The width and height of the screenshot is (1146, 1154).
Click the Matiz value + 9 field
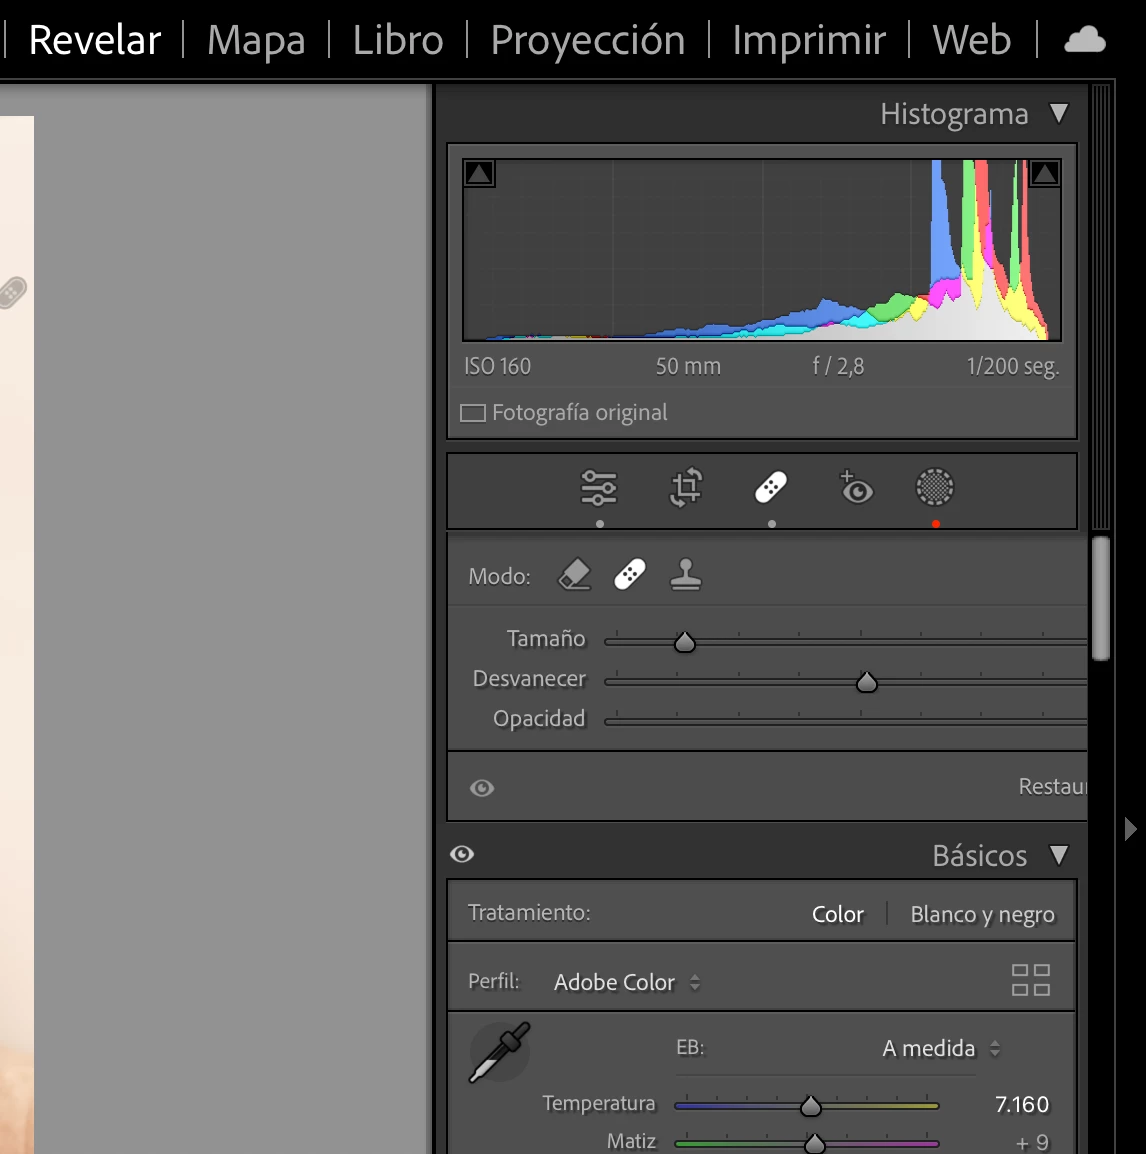click(x=1032, y=1142)
